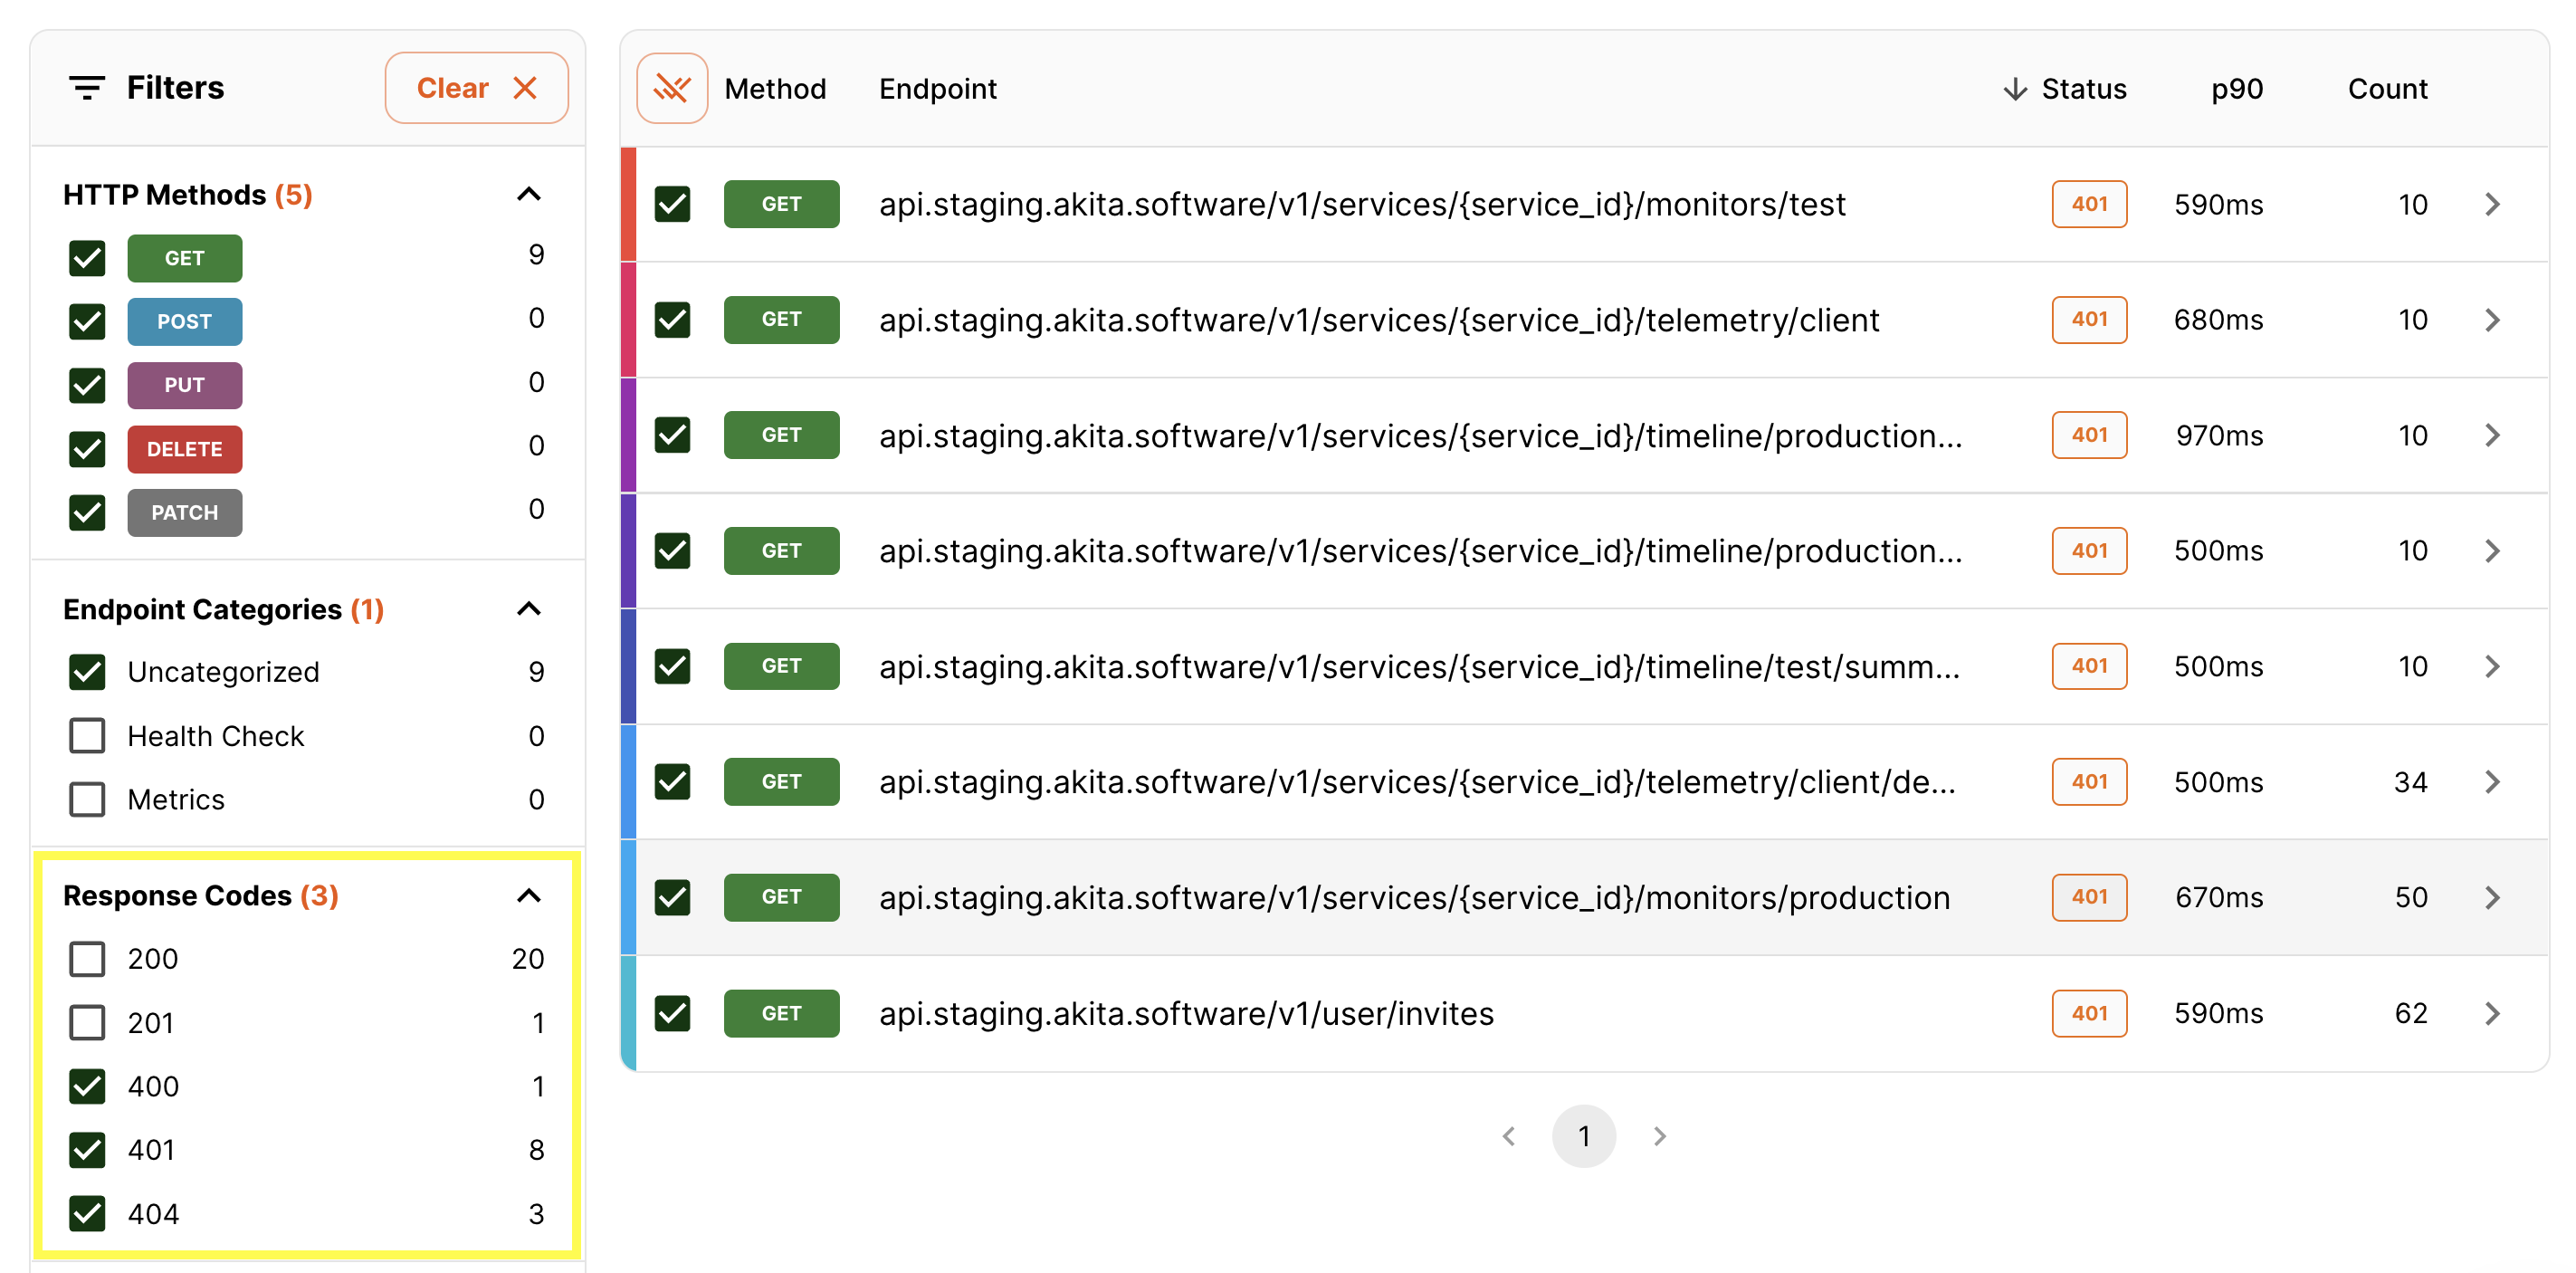Collapse the HTTP Methods section
This screenshot has height=1273, width=2576.
[528, 194]
